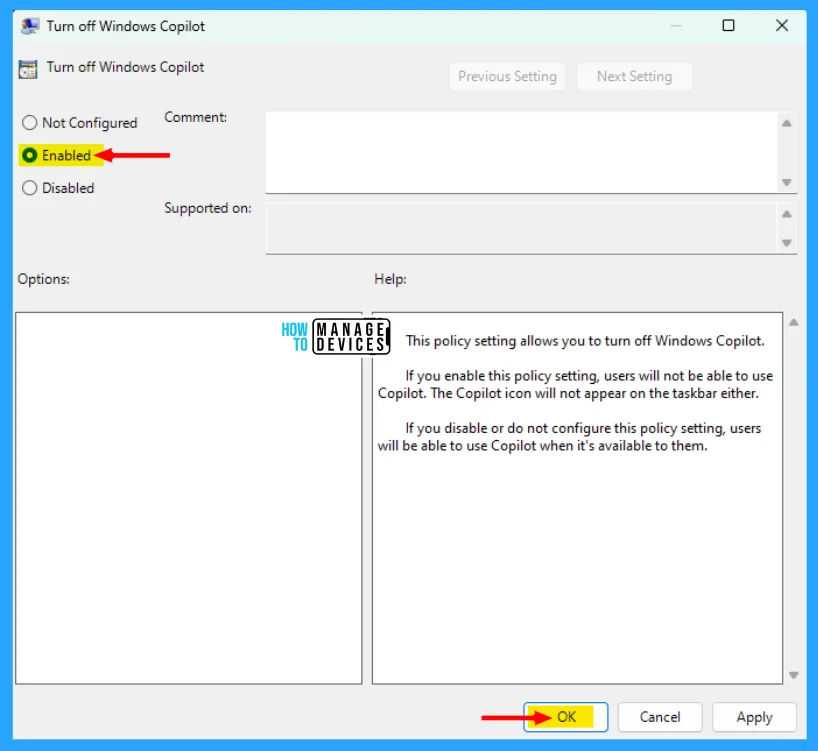The width and height of the screenshot is (818, 751).
Task: Maximize the policy settings dialog
Action: pos(728,26)
